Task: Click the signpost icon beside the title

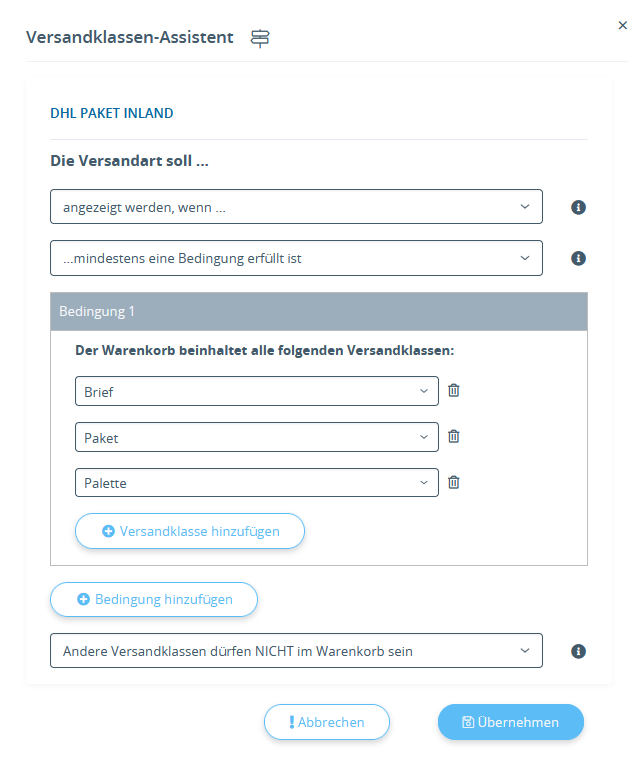Action: click(260, 38)
